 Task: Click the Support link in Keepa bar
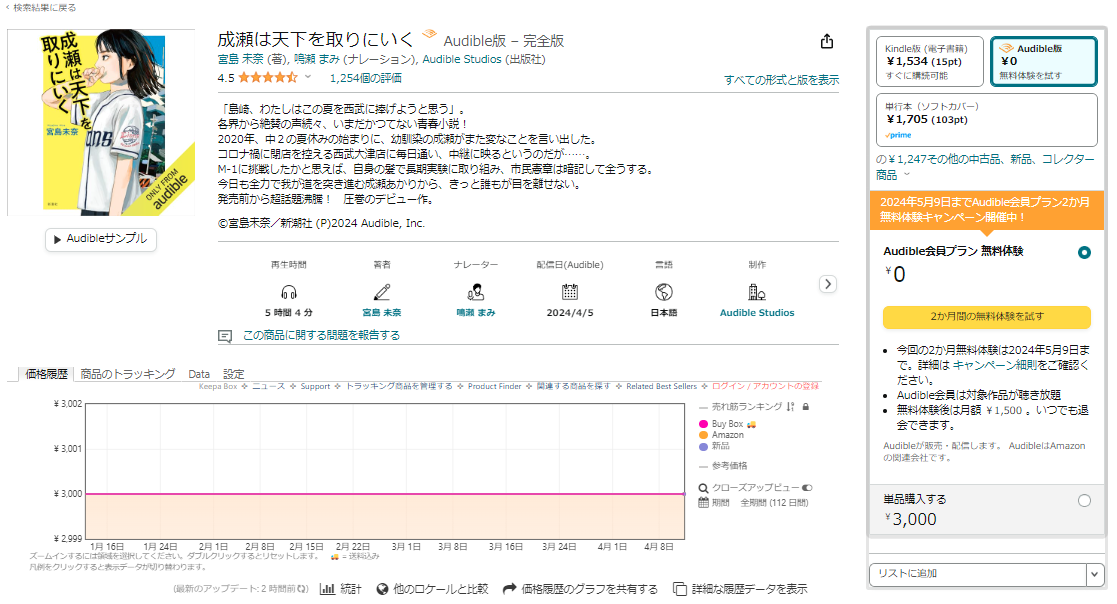(x=315, y=386)
